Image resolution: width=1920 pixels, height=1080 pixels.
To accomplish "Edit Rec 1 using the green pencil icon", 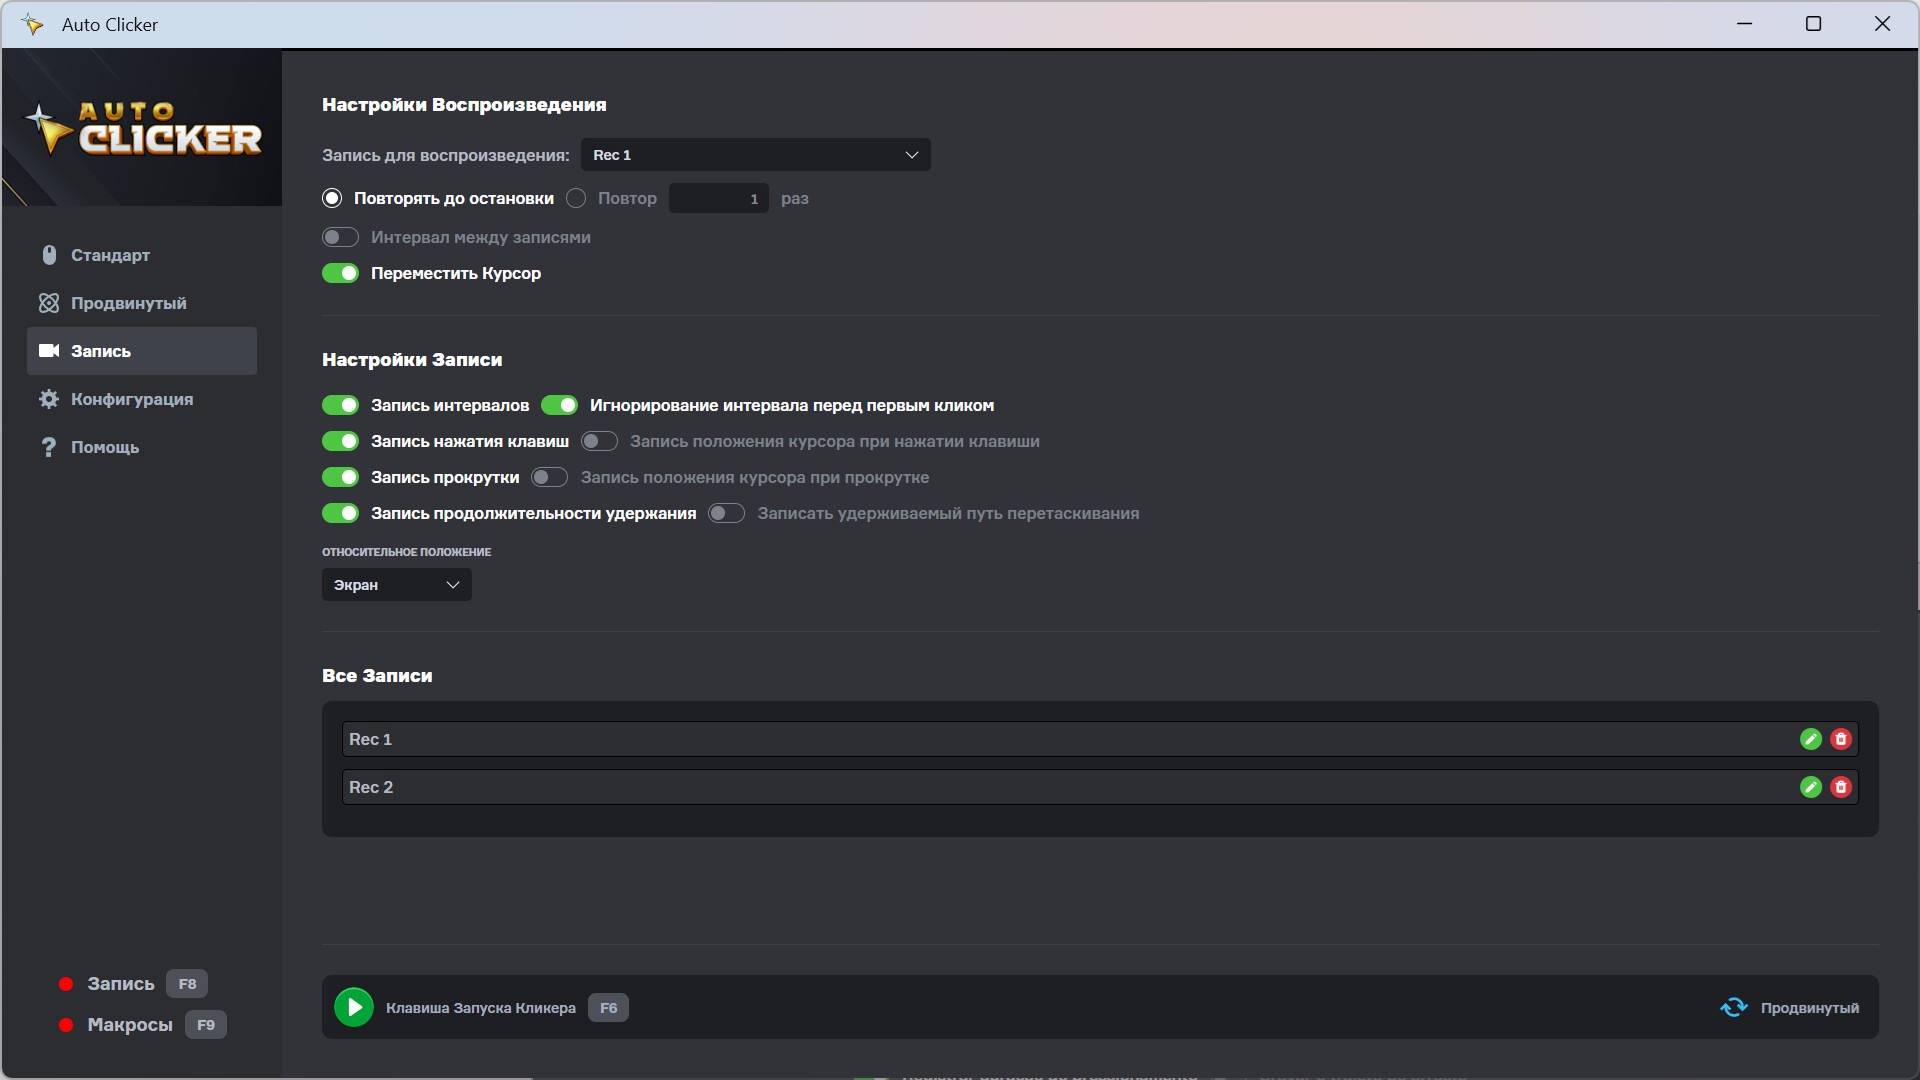I will [x=1811, y=739].
